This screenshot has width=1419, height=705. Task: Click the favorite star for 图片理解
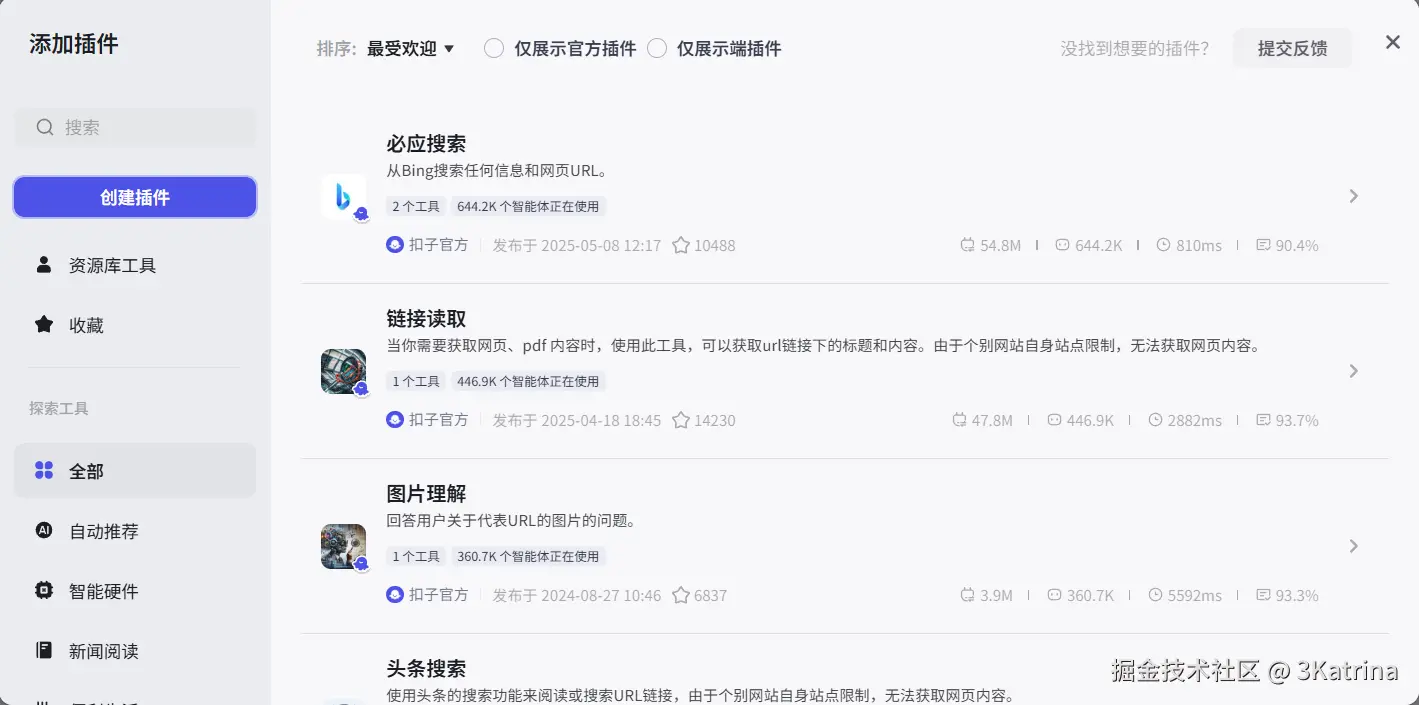681,595
